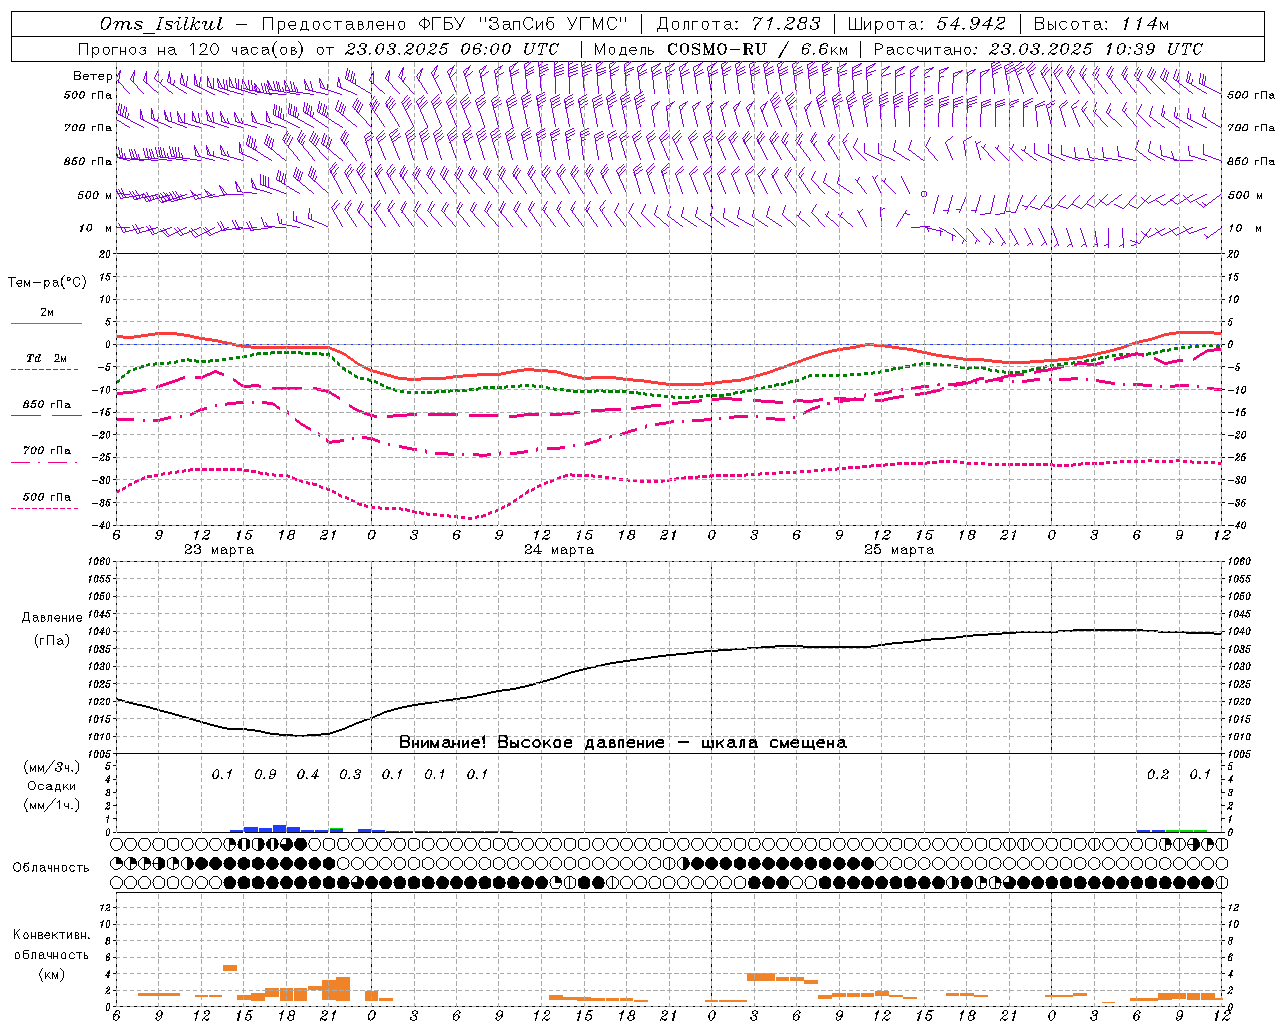Click the date label 24 марта
This screenshot has height=1024, width=1280.
(x=559, y=550)
